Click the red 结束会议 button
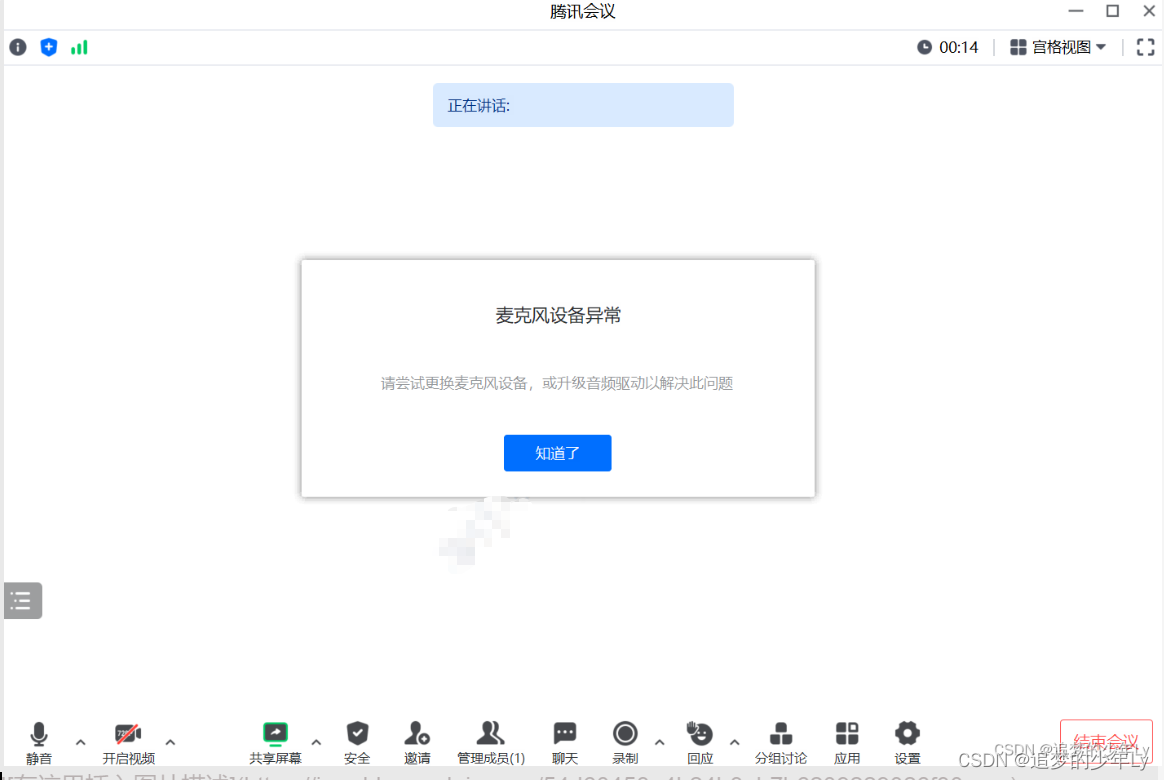This screenshot has height=780, width=1164. [1106, 740]
